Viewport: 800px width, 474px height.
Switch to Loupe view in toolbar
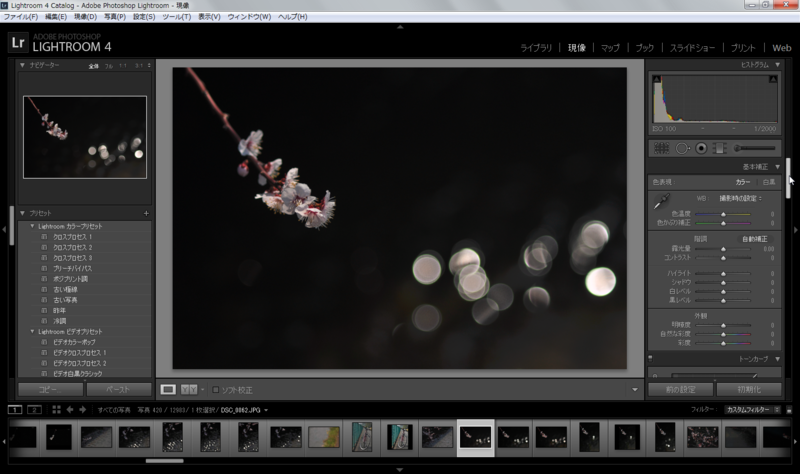[168, 390]
